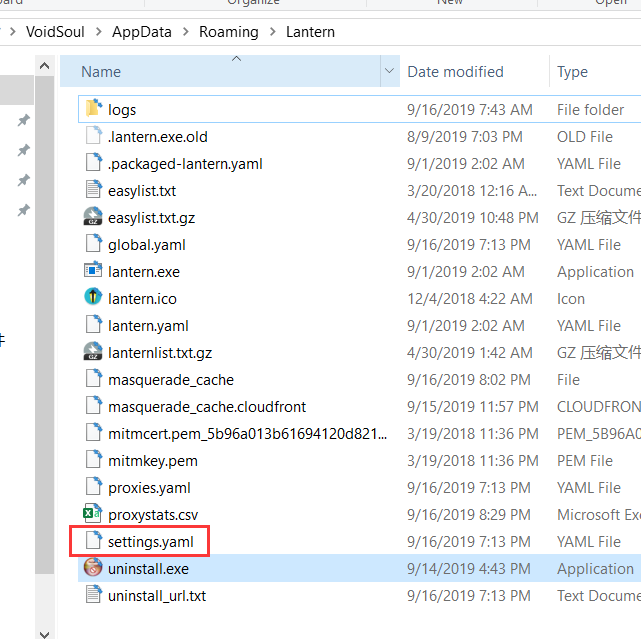Select the file named settings.yaml
The height and width of the screenshot is (639, 641).
[x=151, y=542]
